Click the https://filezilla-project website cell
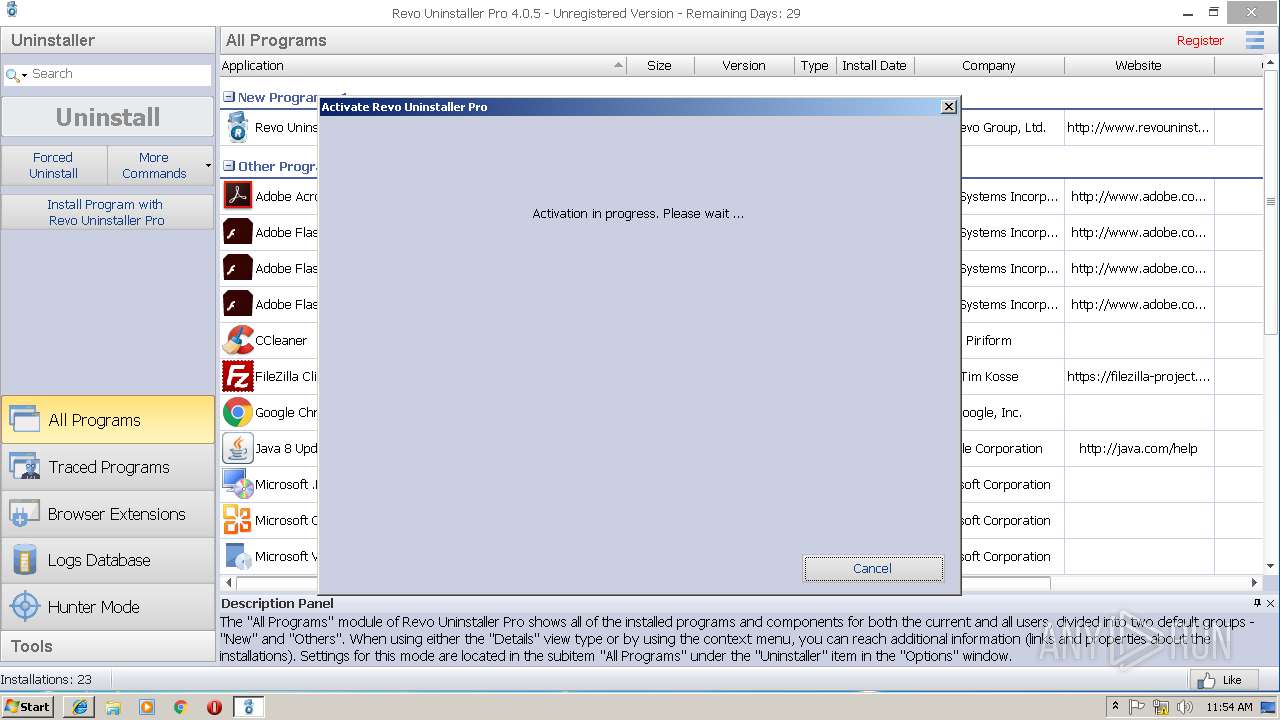Screen dimensions: 1280x720 point(1138,376)
